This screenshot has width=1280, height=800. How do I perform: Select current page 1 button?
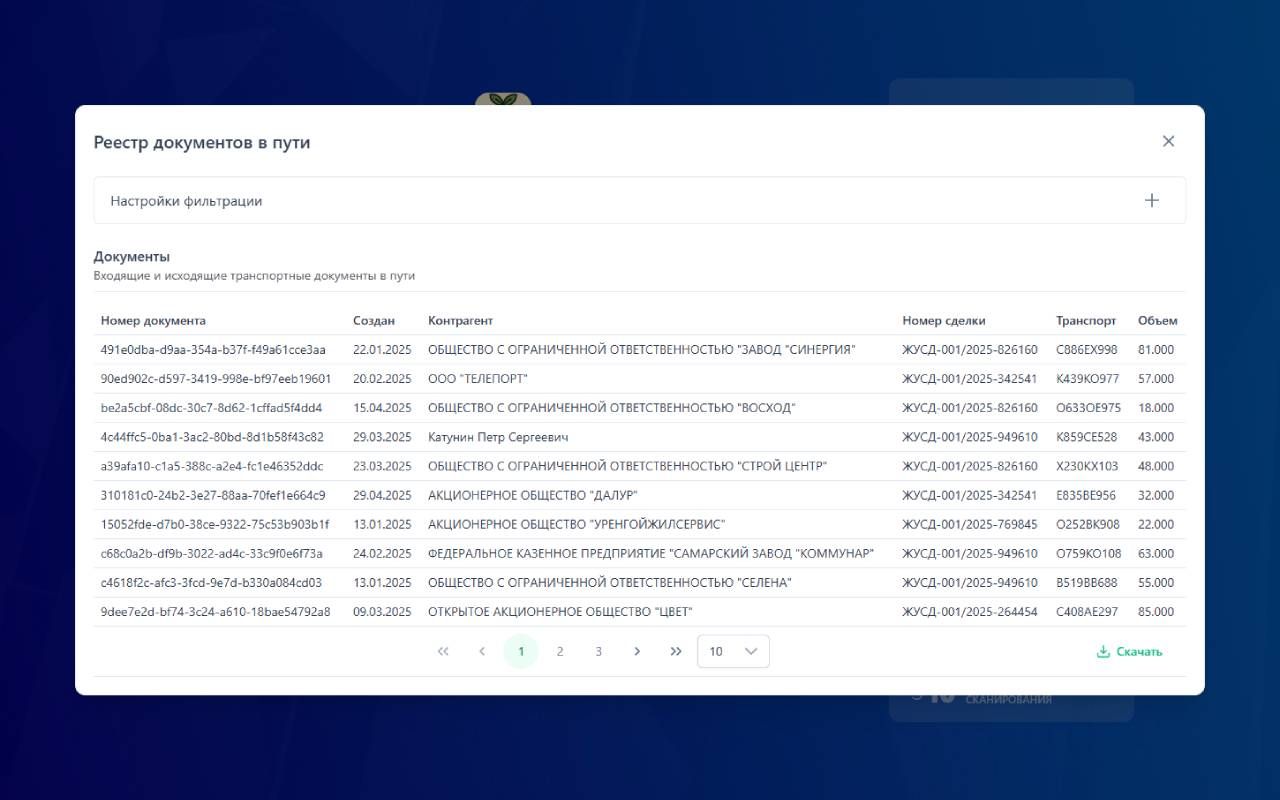click(521, 651)
